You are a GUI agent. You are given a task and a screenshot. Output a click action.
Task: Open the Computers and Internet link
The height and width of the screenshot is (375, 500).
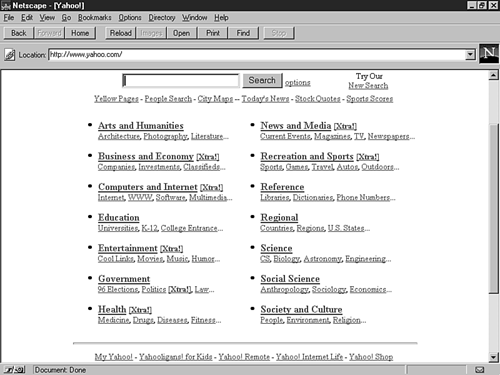tap(148, 187)
